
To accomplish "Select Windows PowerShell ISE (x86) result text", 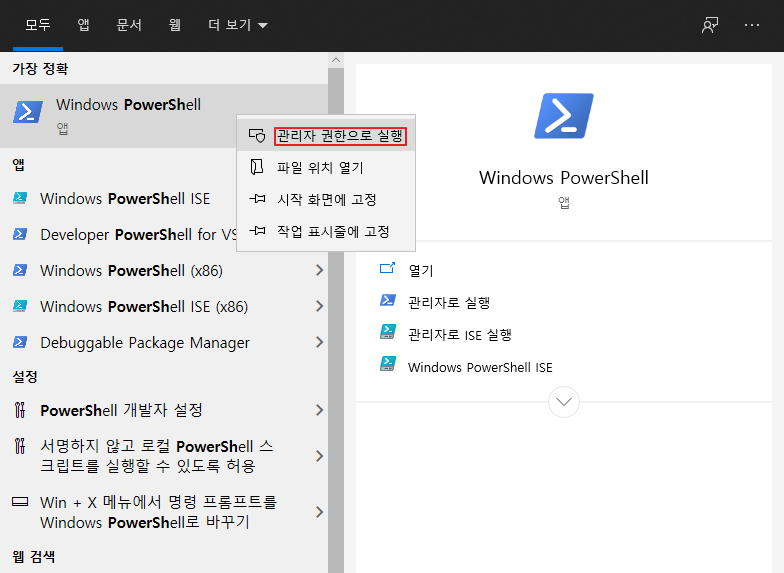I will pos(144,306).
